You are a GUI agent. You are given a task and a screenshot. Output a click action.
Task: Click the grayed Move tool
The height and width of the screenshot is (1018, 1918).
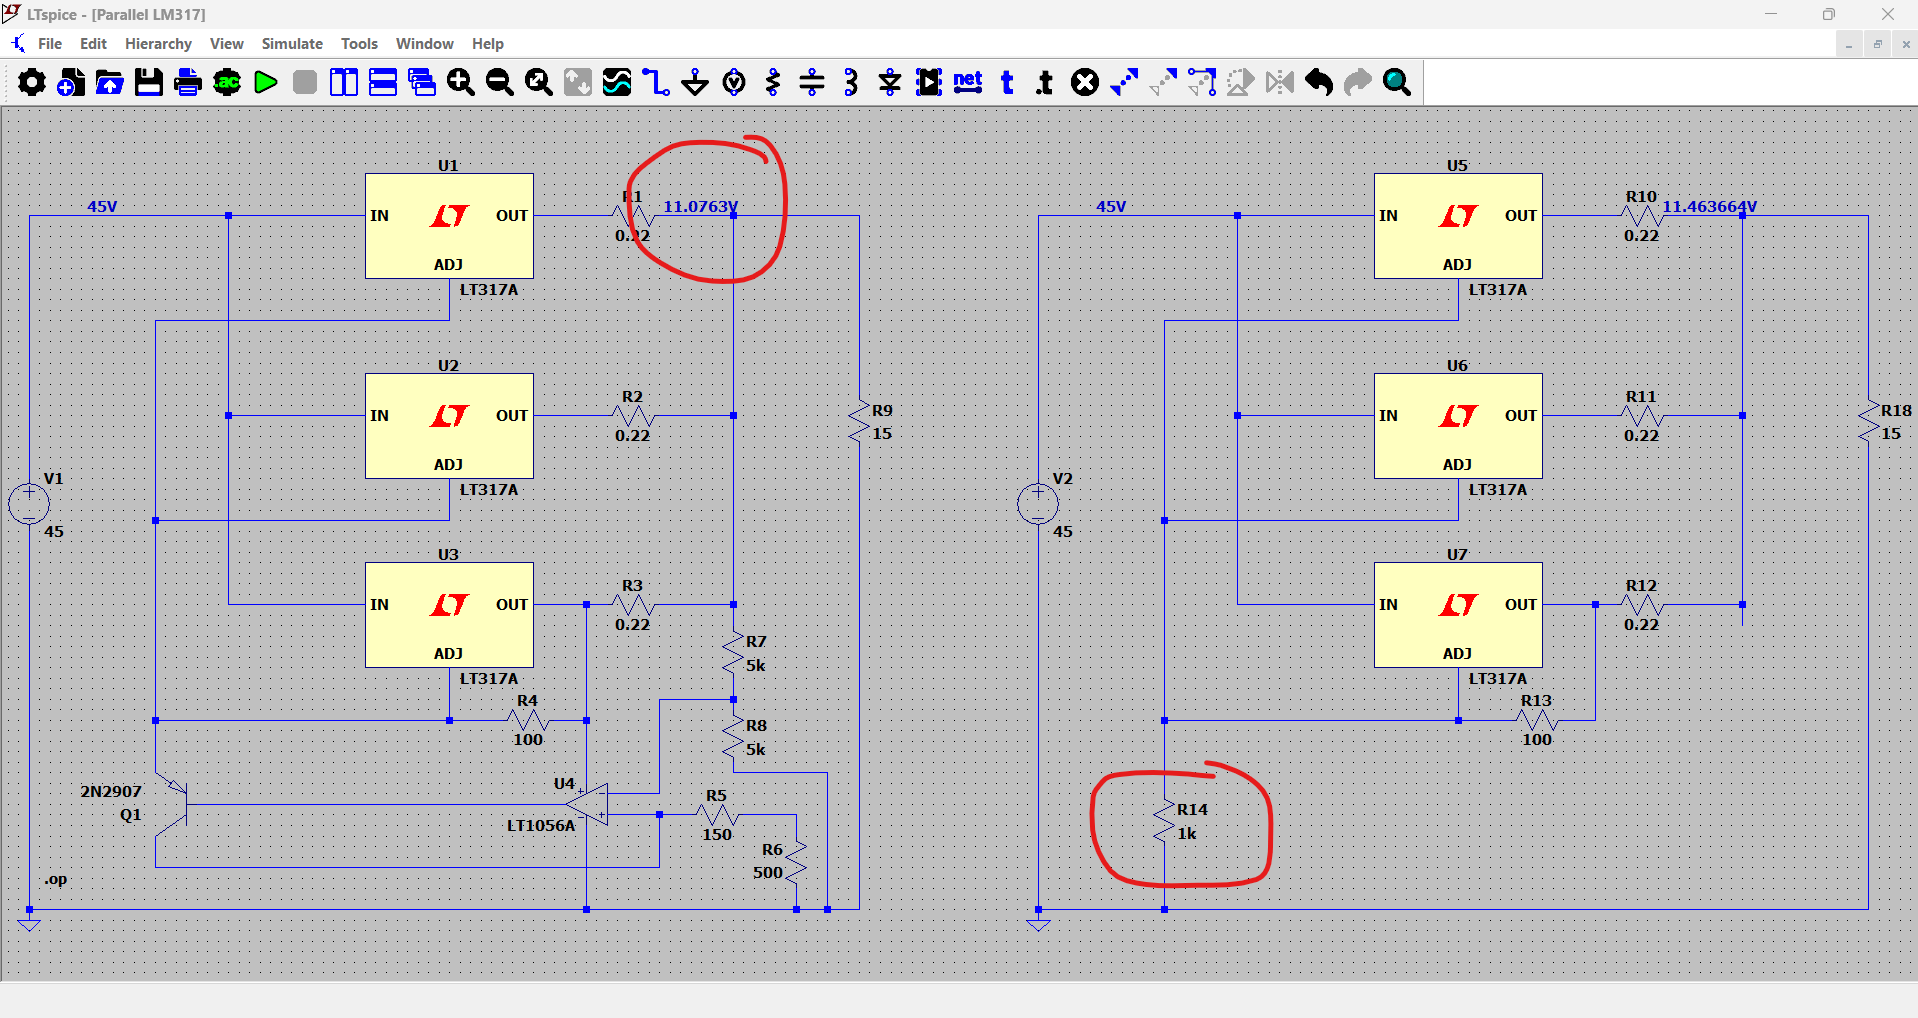1163,82
